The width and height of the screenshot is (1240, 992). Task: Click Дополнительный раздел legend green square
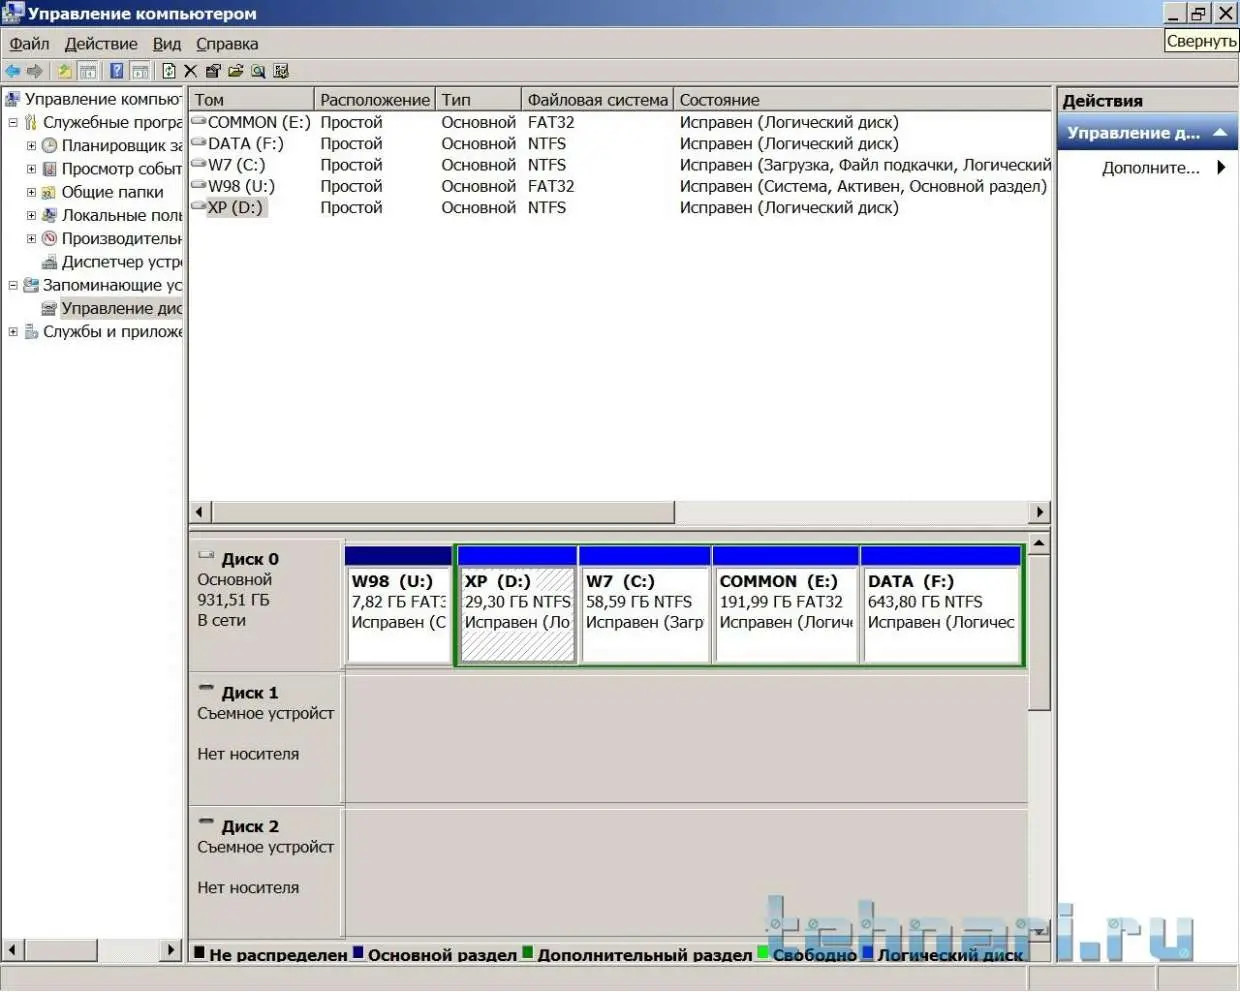(x=529, y=953)
